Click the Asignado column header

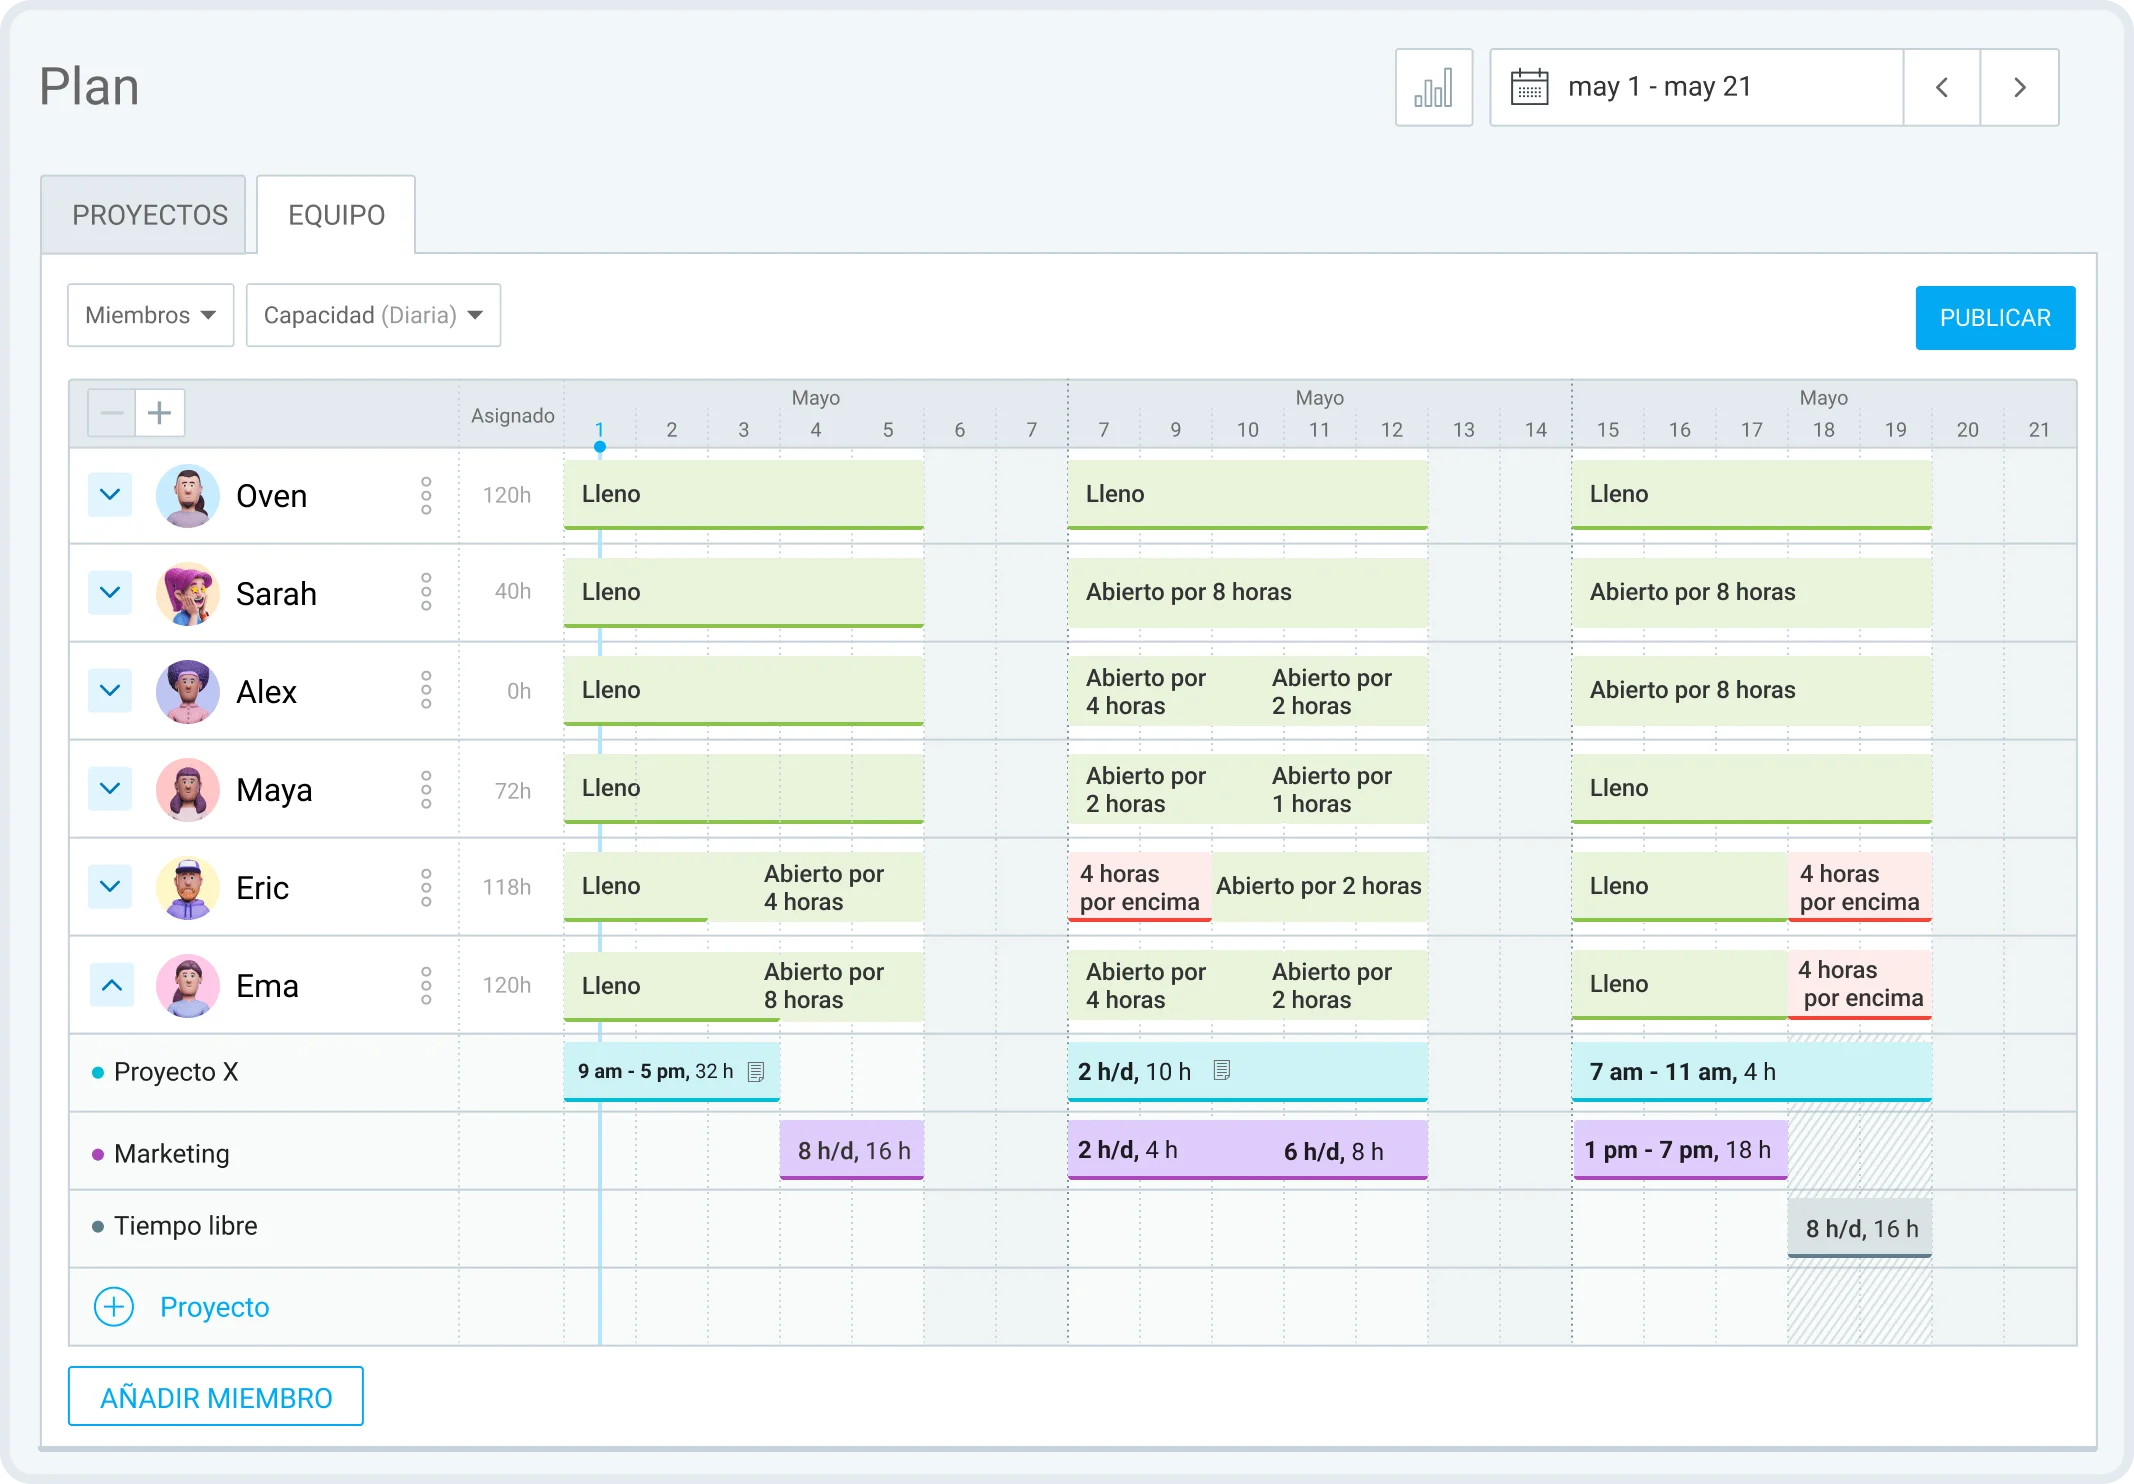513,415
